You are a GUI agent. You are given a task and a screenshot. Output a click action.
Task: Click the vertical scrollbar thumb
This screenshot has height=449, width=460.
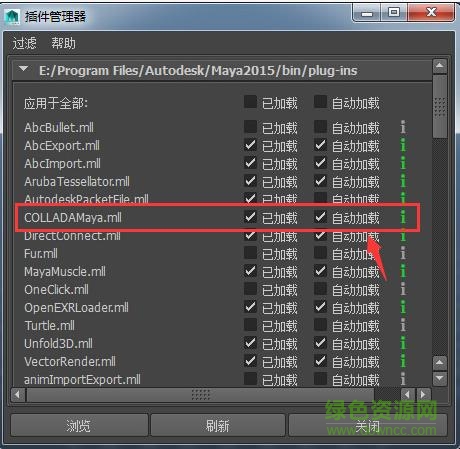click(x=440, y=107)
